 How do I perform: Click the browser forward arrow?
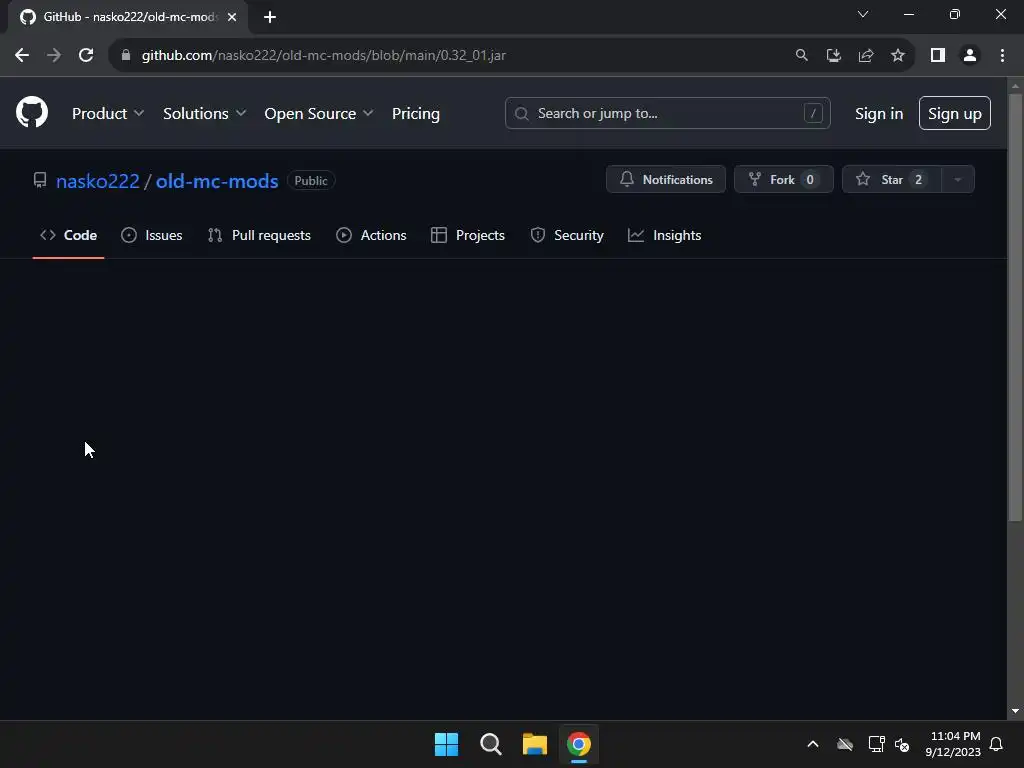point(54,56)
